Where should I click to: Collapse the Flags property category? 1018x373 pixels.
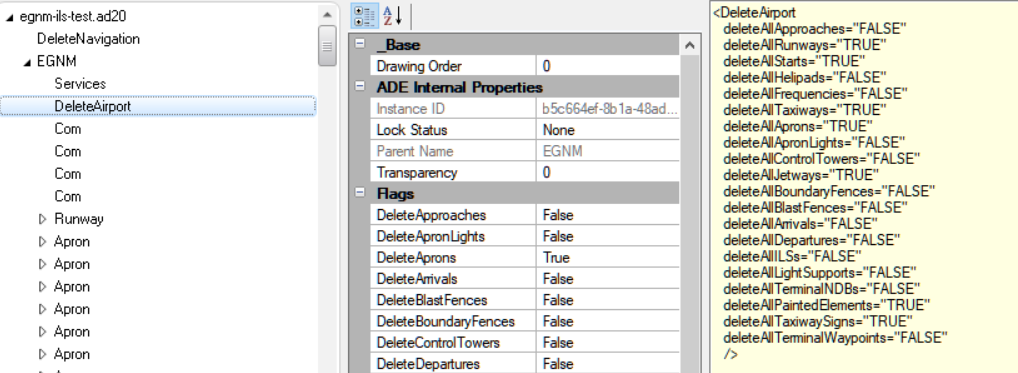[x=360, y=193]
